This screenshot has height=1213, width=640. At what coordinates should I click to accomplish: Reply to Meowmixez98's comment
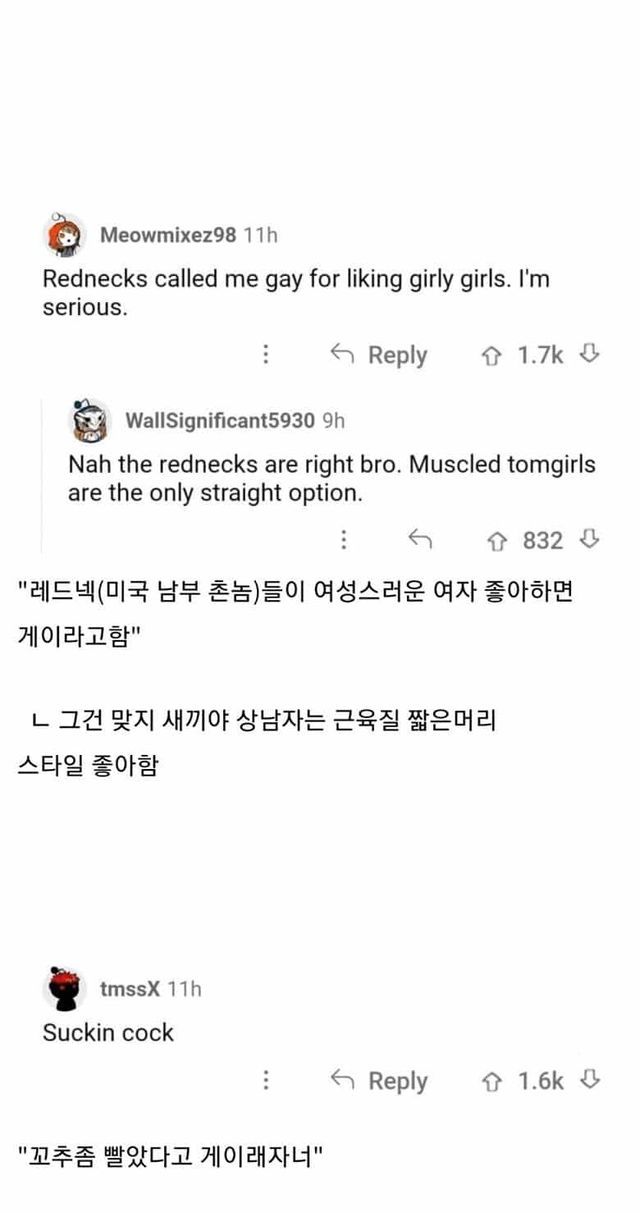[379, 354]
